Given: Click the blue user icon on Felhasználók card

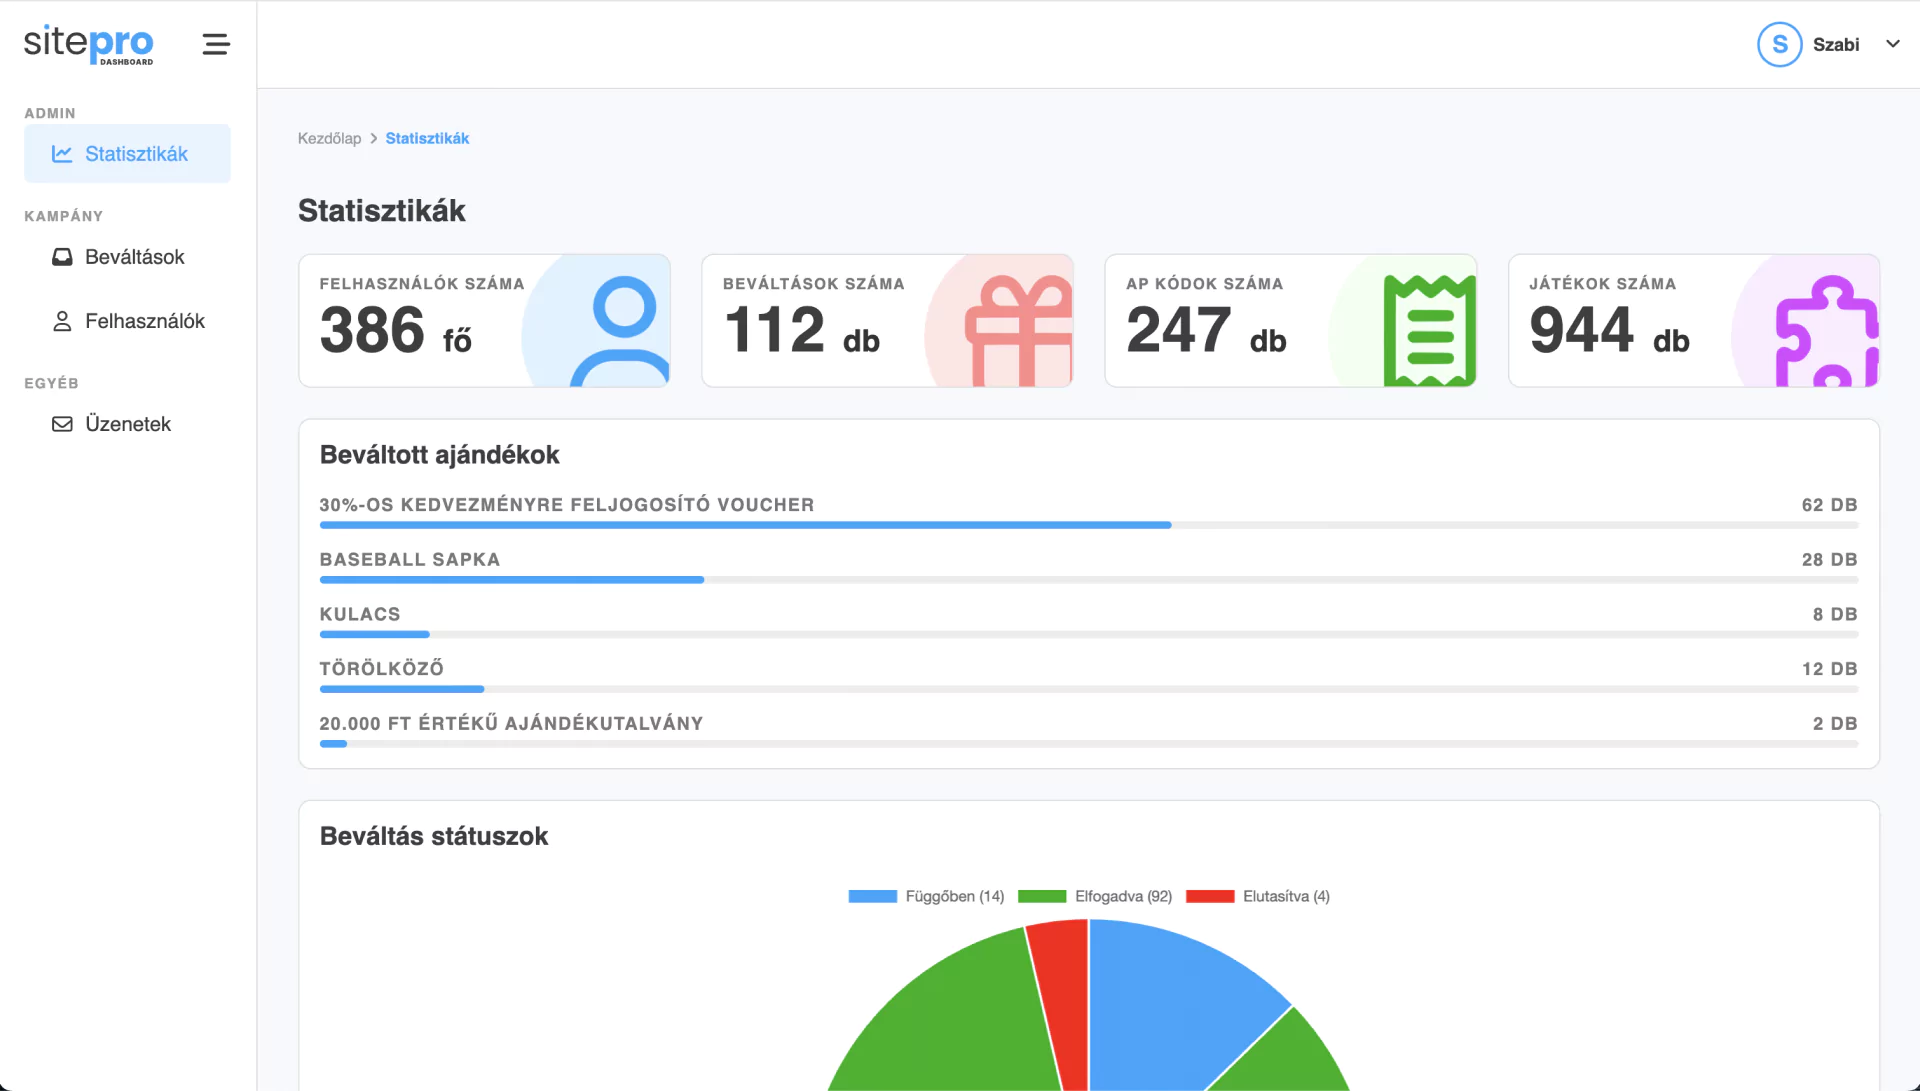Looking at the screenshot, I should pyautogui.click(x=622, y=331).
